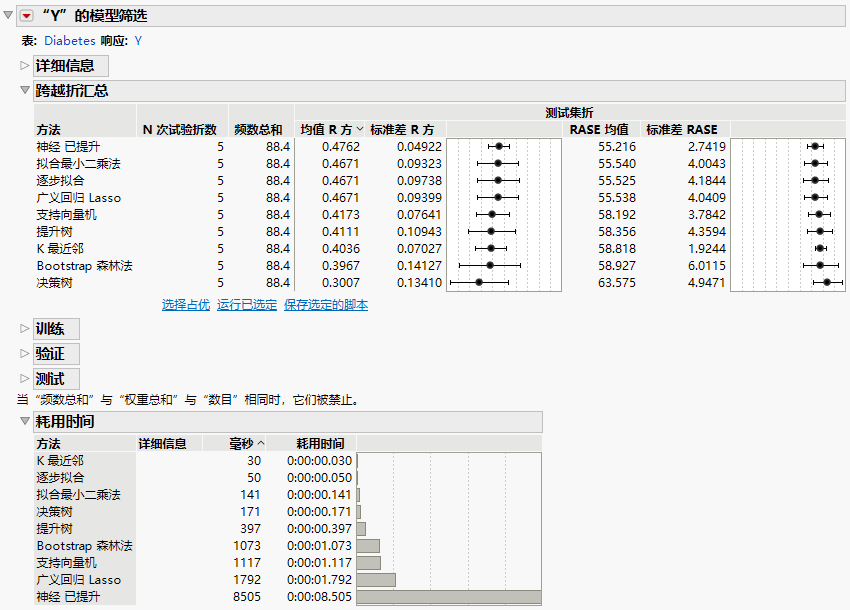850x610 pixels.
Task: Click the Y response link
Action: [138, 41]
